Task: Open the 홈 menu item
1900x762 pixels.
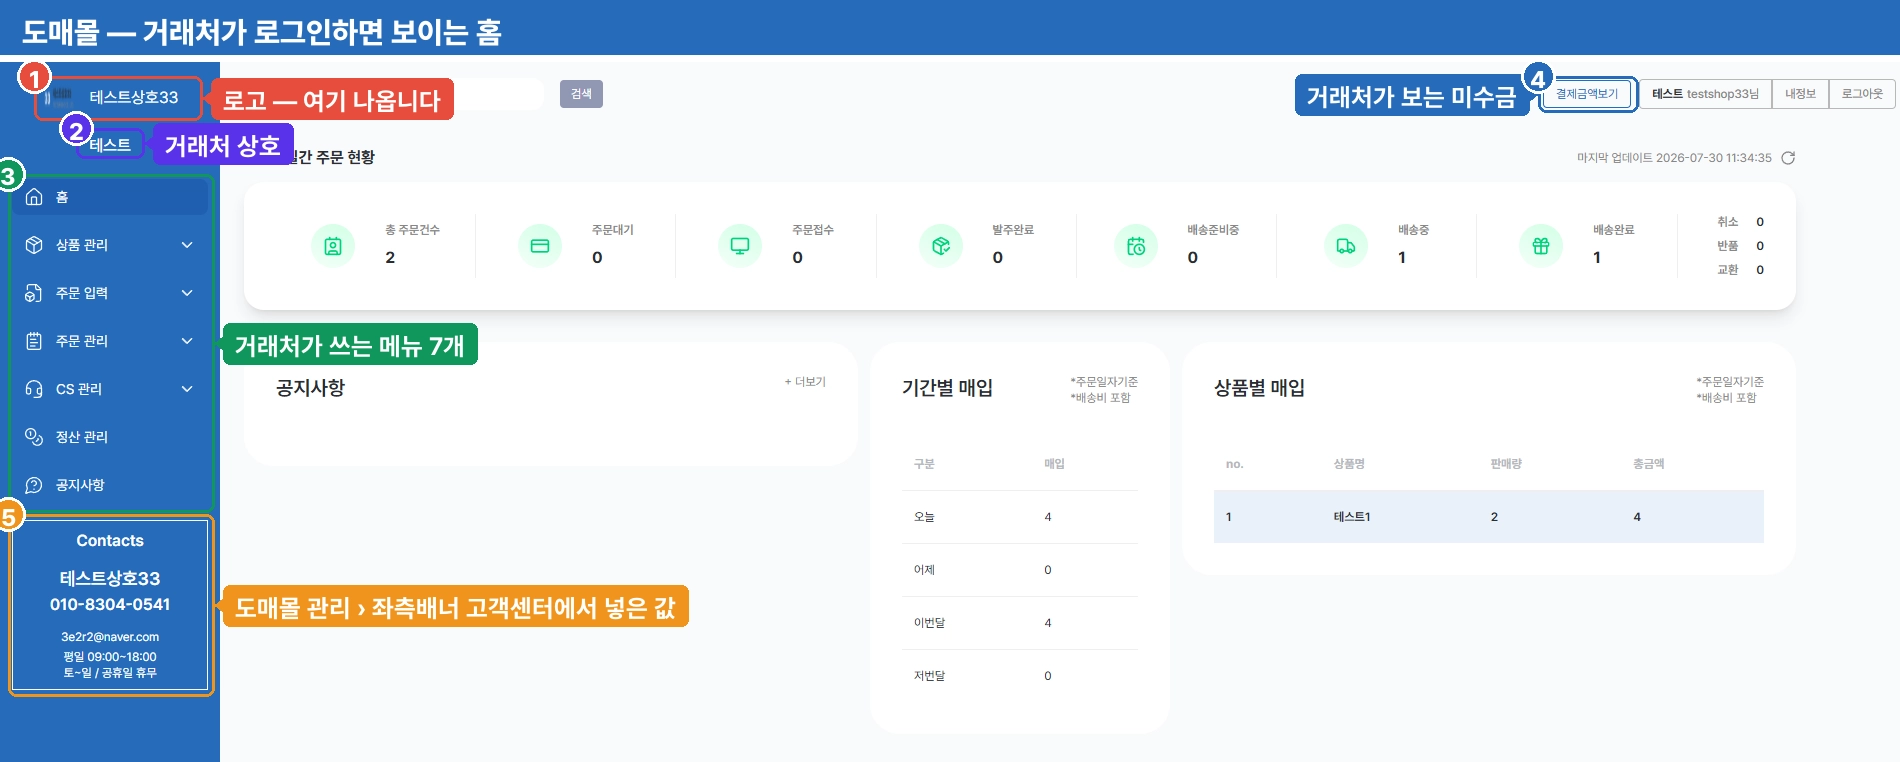Action: (x=110, y=197)
